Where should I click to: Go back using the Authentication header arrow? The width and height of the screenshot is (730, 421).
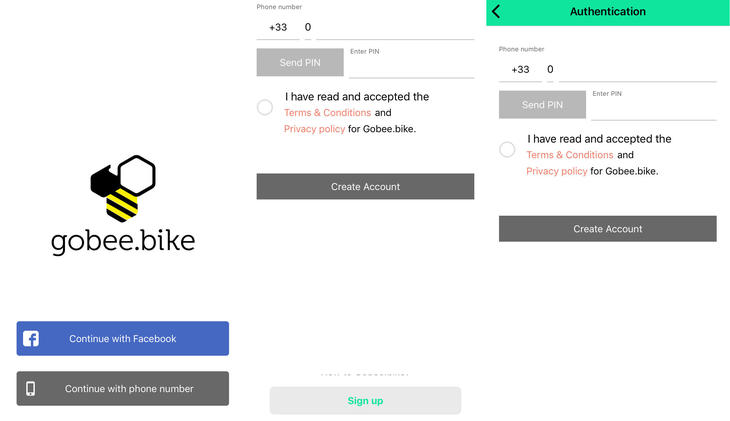point(497,12)
